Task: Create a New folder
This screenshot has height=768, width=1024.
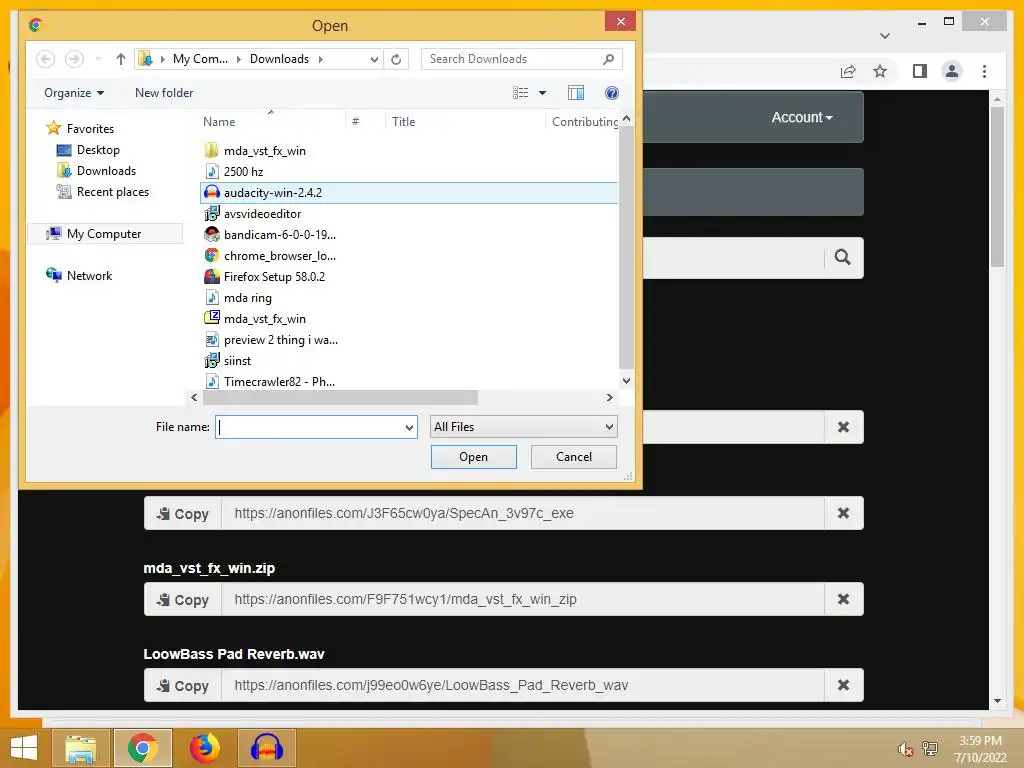Action: pyautogui.click(x=164, y=93)
